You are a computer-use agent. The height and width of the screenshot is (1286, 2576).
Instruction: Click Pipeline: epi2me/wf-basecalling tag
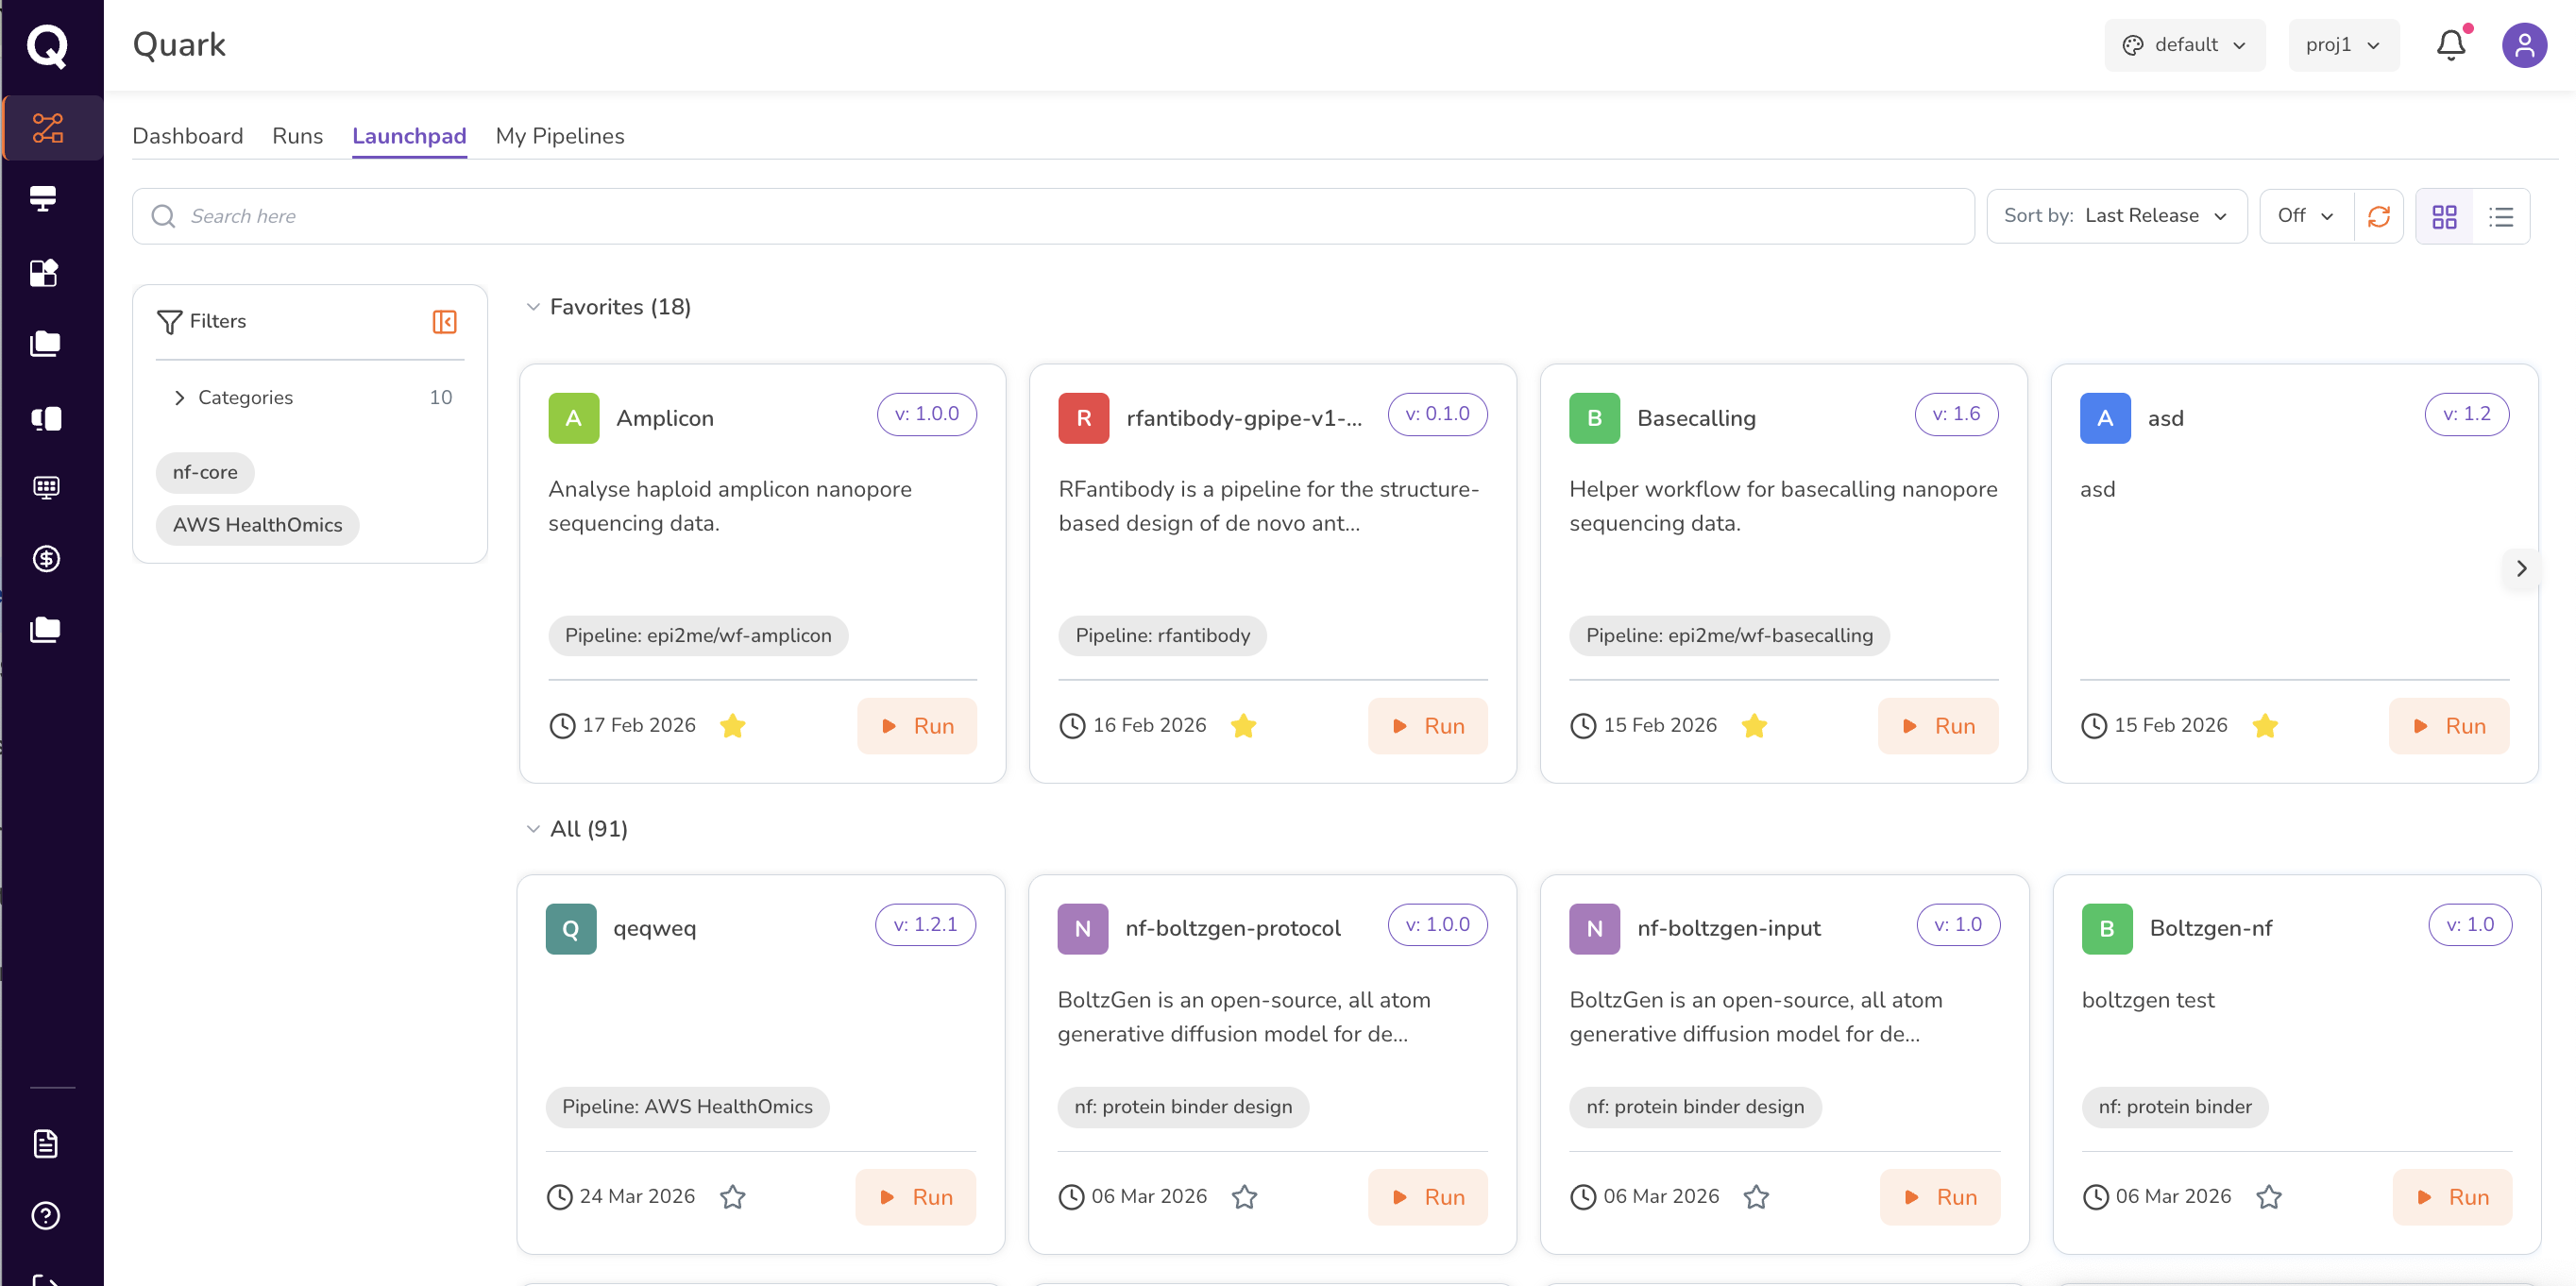pos(1729,636)
